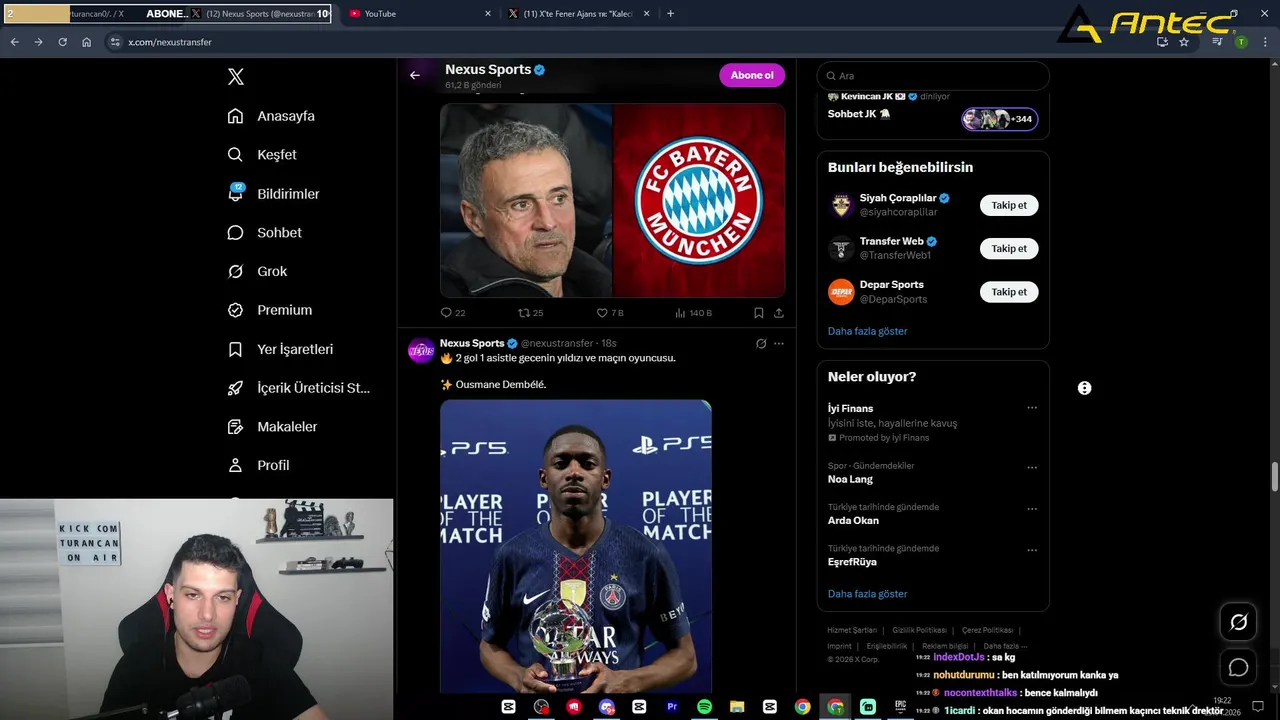The width and height of the screenshot is (1280, 720).
Task: Open the floating messages button
Action: click(1238, 667)
